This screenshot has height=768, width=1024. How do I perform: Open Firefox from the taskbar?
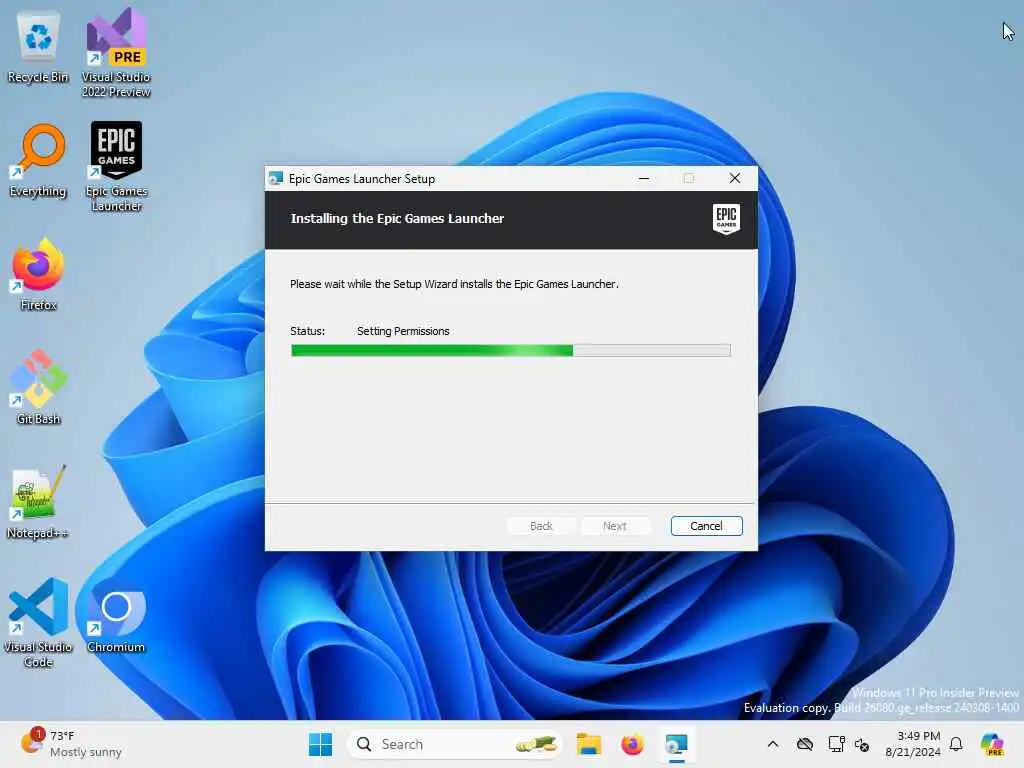[632, 744]
